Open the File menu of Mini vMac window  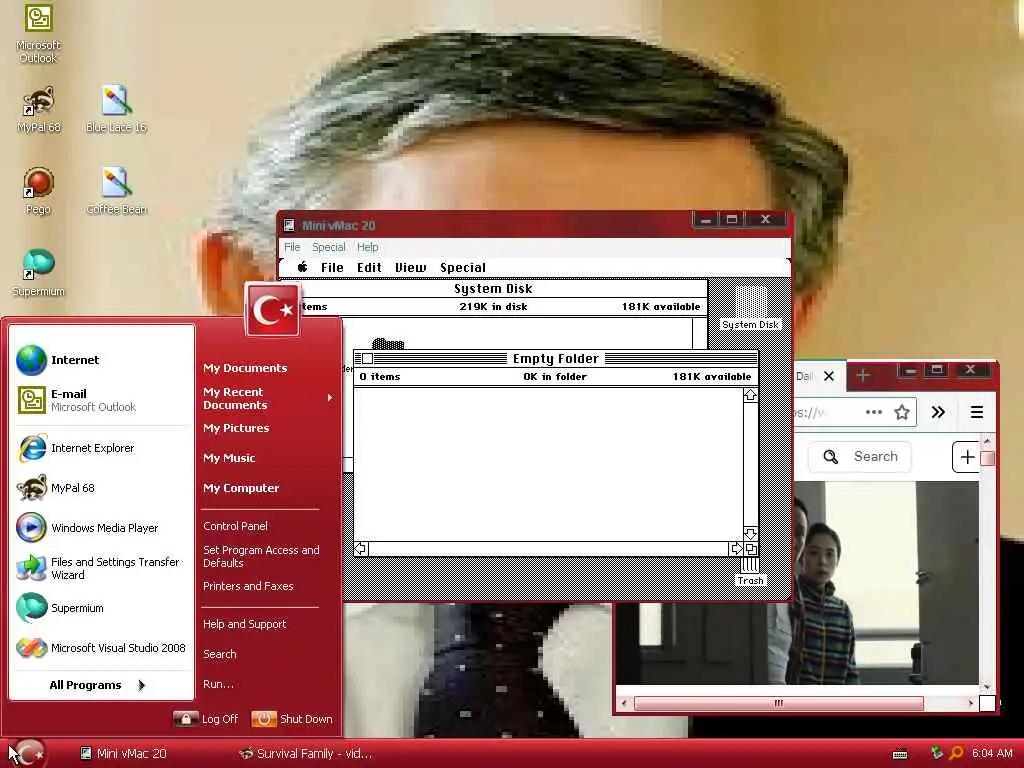292,247
